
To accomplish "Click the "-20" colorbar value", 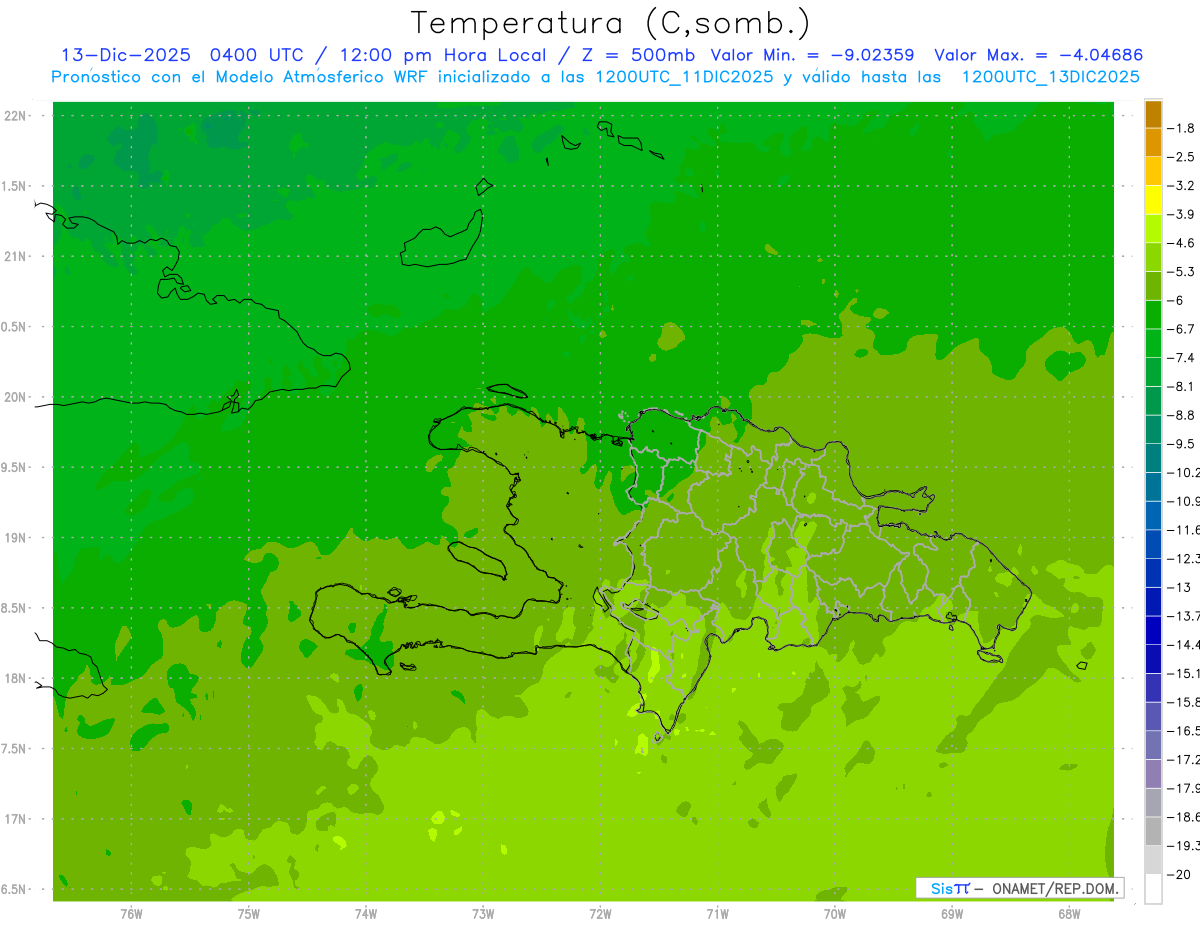I will pos(1178,874).
